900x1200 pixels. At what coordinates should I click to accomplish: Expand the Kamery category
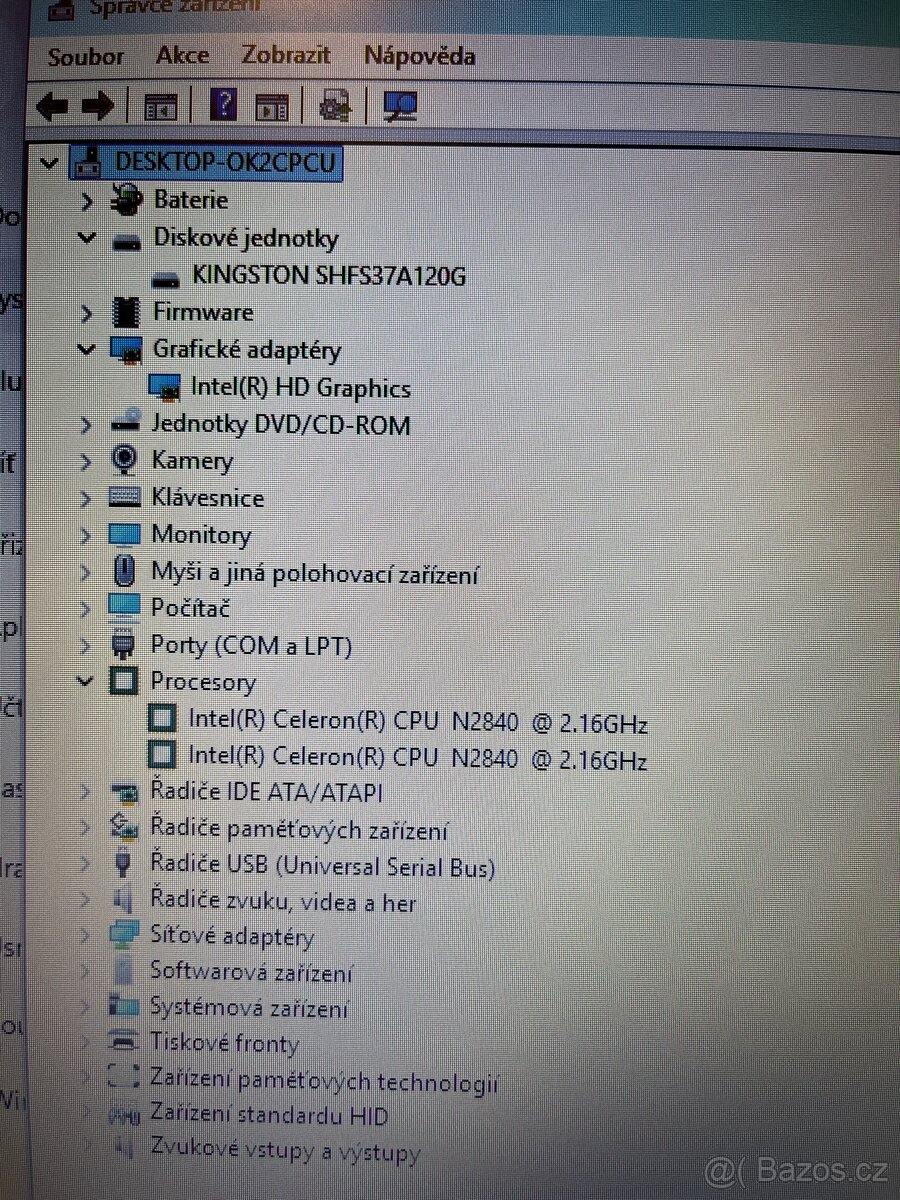pos(85,461)
